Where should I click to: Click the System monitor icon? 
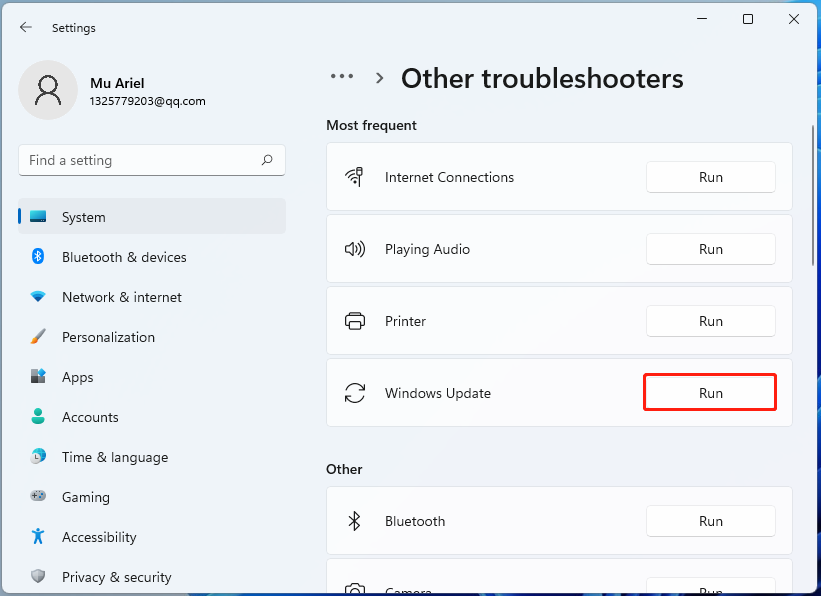pos(38,216)
